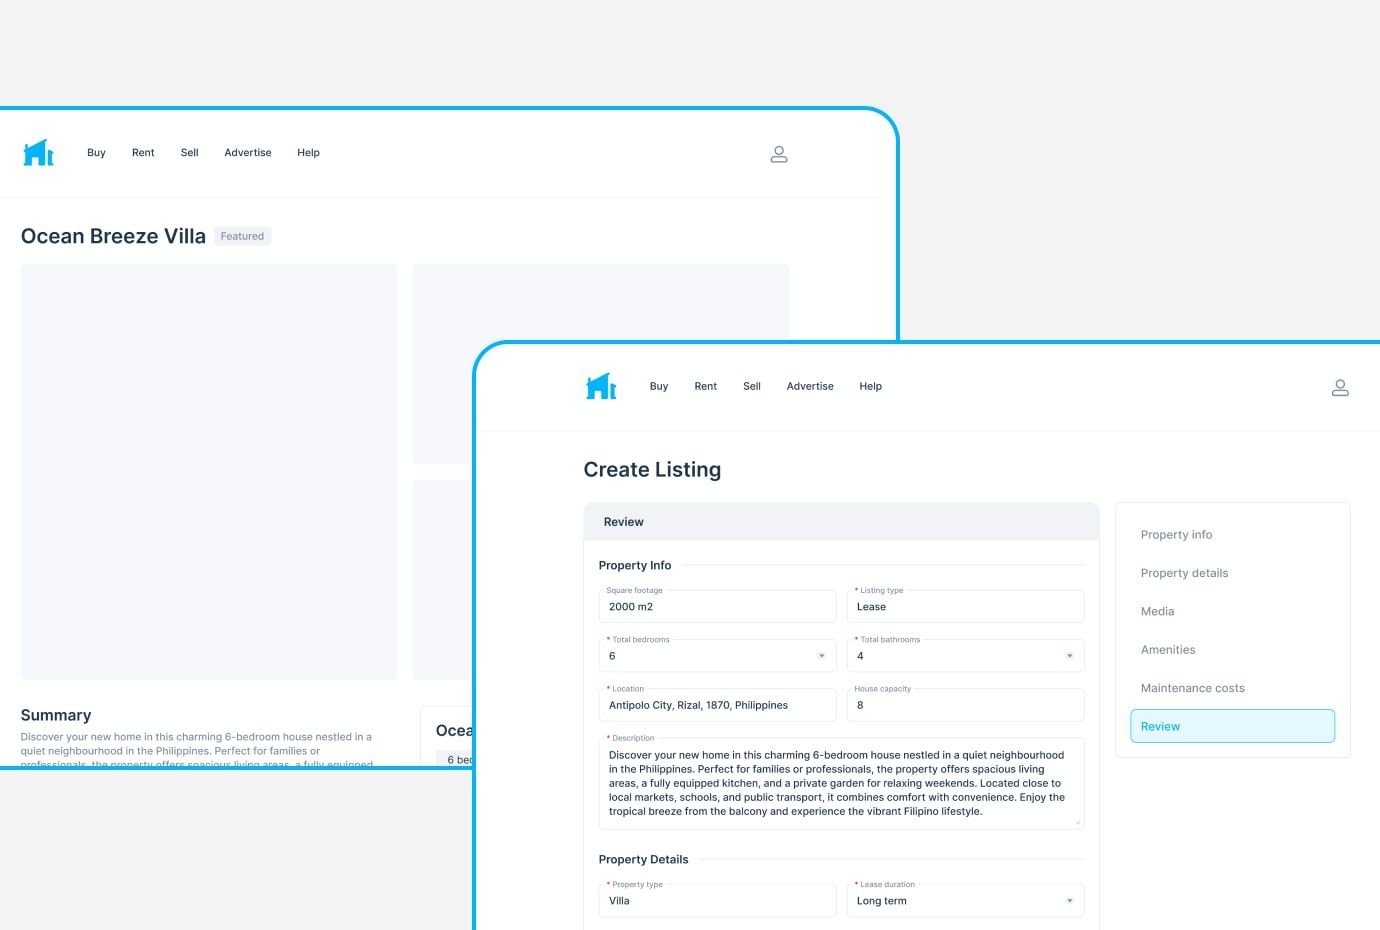Click the Review section header

pyautogui.click(x=841, y=522)
